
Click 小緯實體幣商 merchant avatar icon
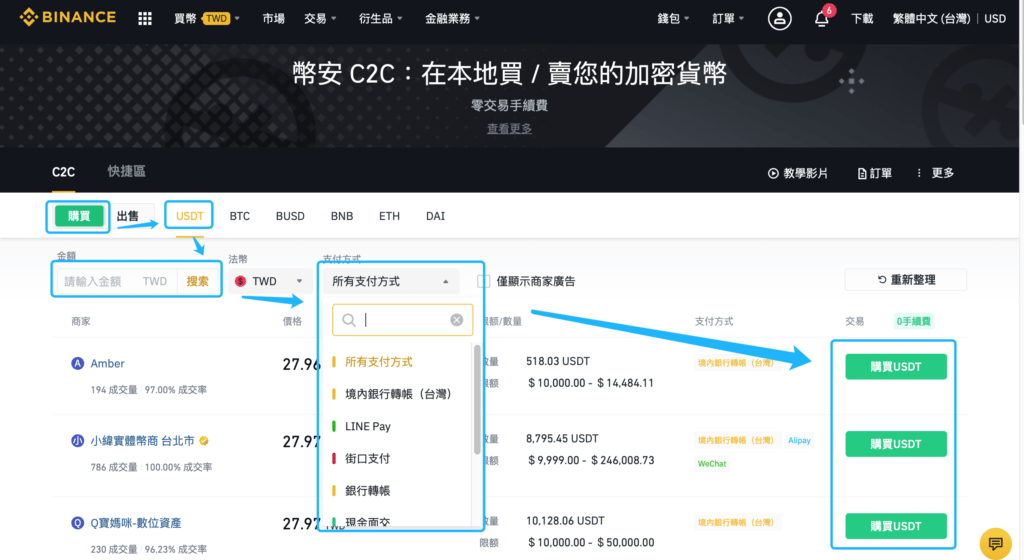[78, 441]
